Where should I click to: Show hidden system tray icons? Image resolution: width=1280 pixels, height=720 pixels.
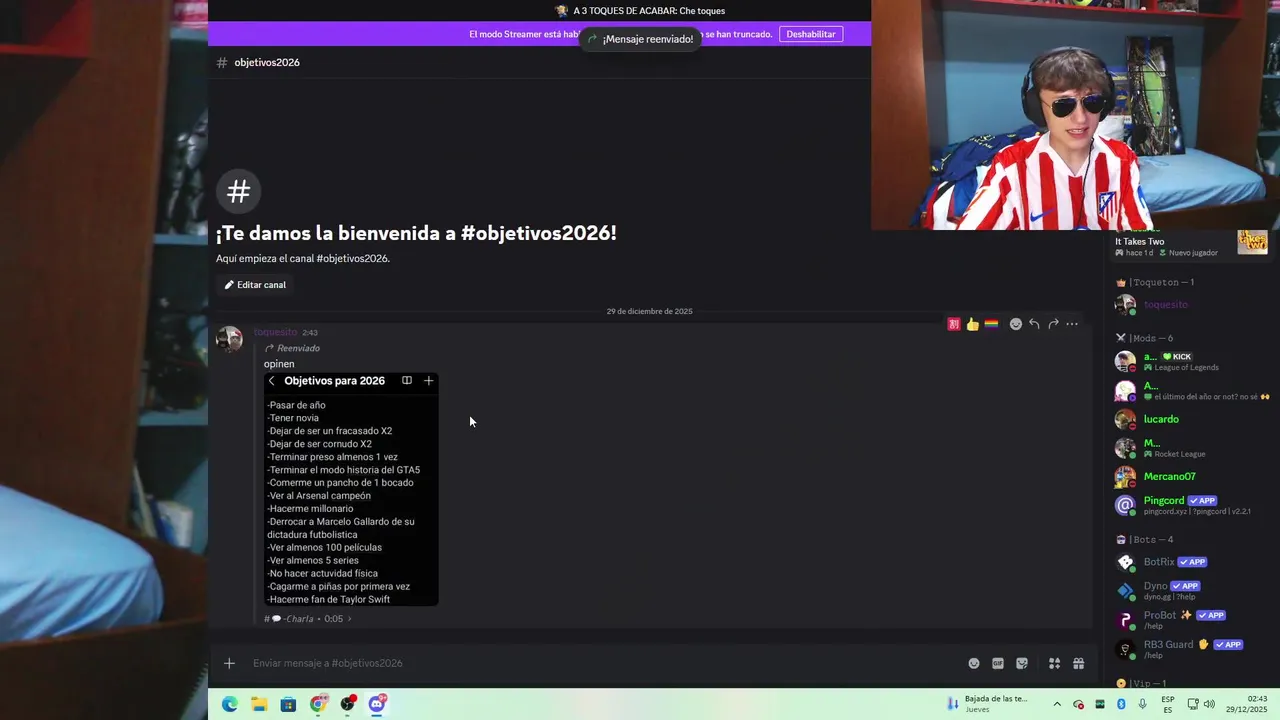point(1057,704)
